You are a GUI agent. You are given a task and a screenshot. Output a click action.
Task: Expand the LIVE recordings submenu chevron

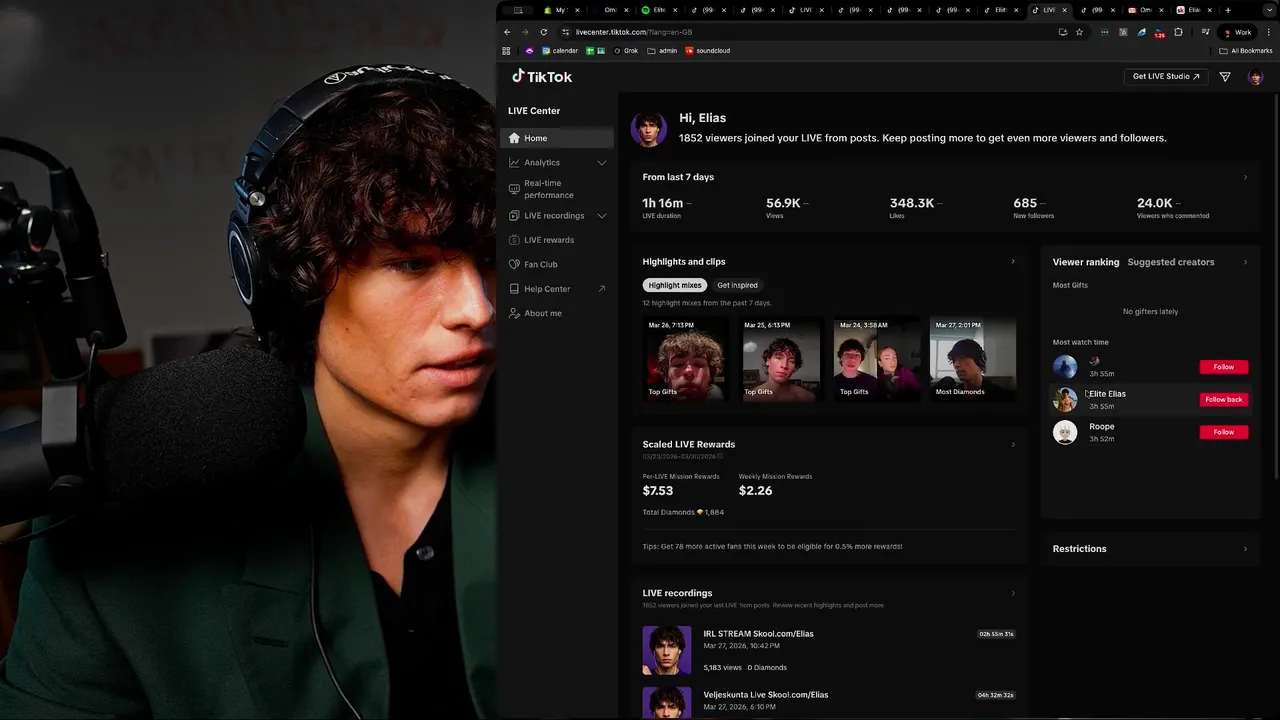(x=602, y=216)
